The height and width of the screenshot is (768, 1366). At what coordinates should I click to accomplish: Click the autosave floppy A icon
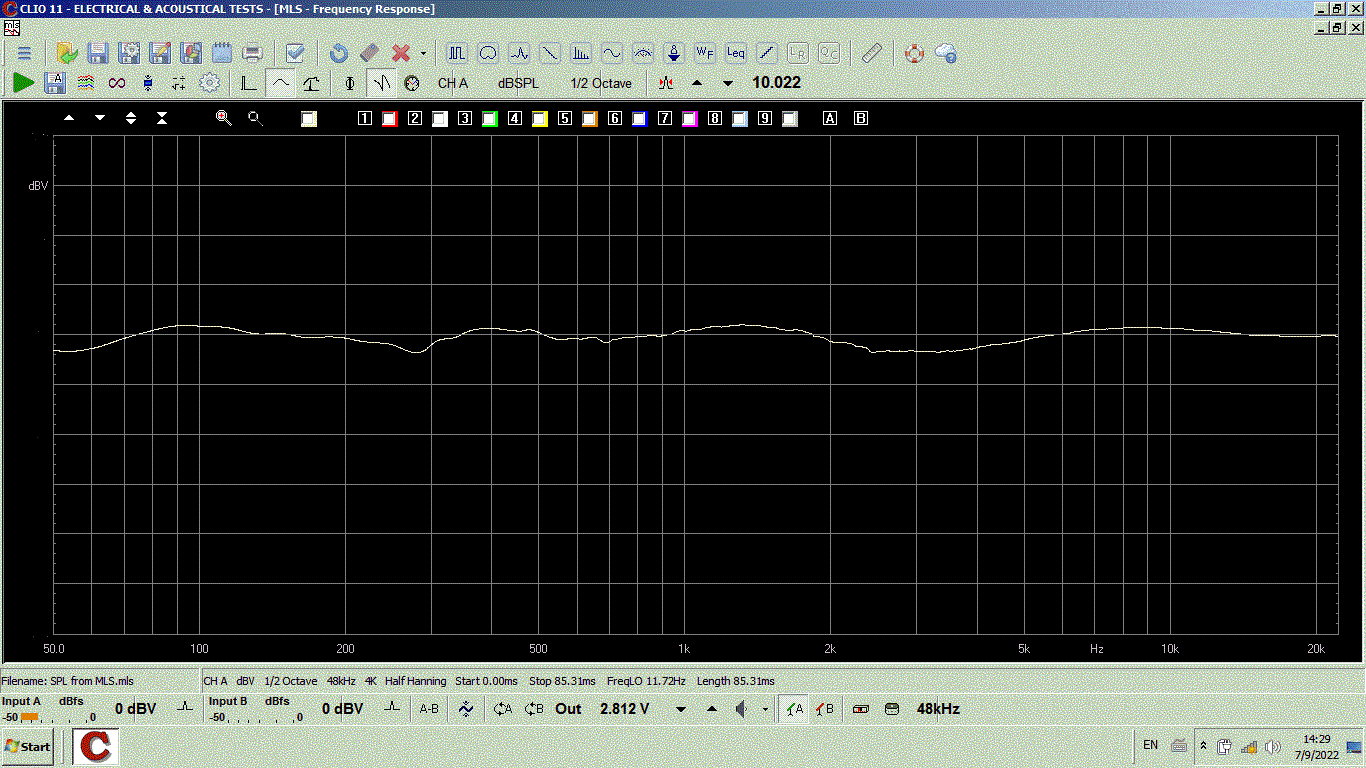(55, 83)
